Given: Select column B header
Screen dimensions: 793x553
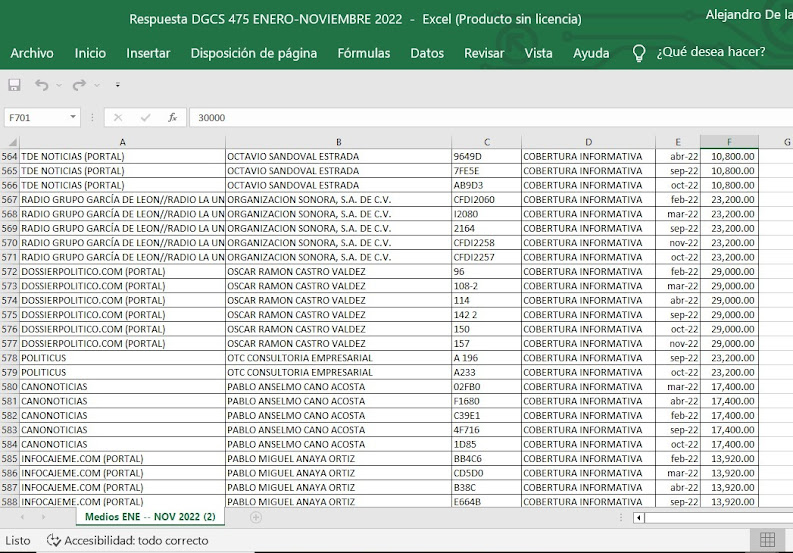Looking at the screenshot, I should tap(338, 142).
